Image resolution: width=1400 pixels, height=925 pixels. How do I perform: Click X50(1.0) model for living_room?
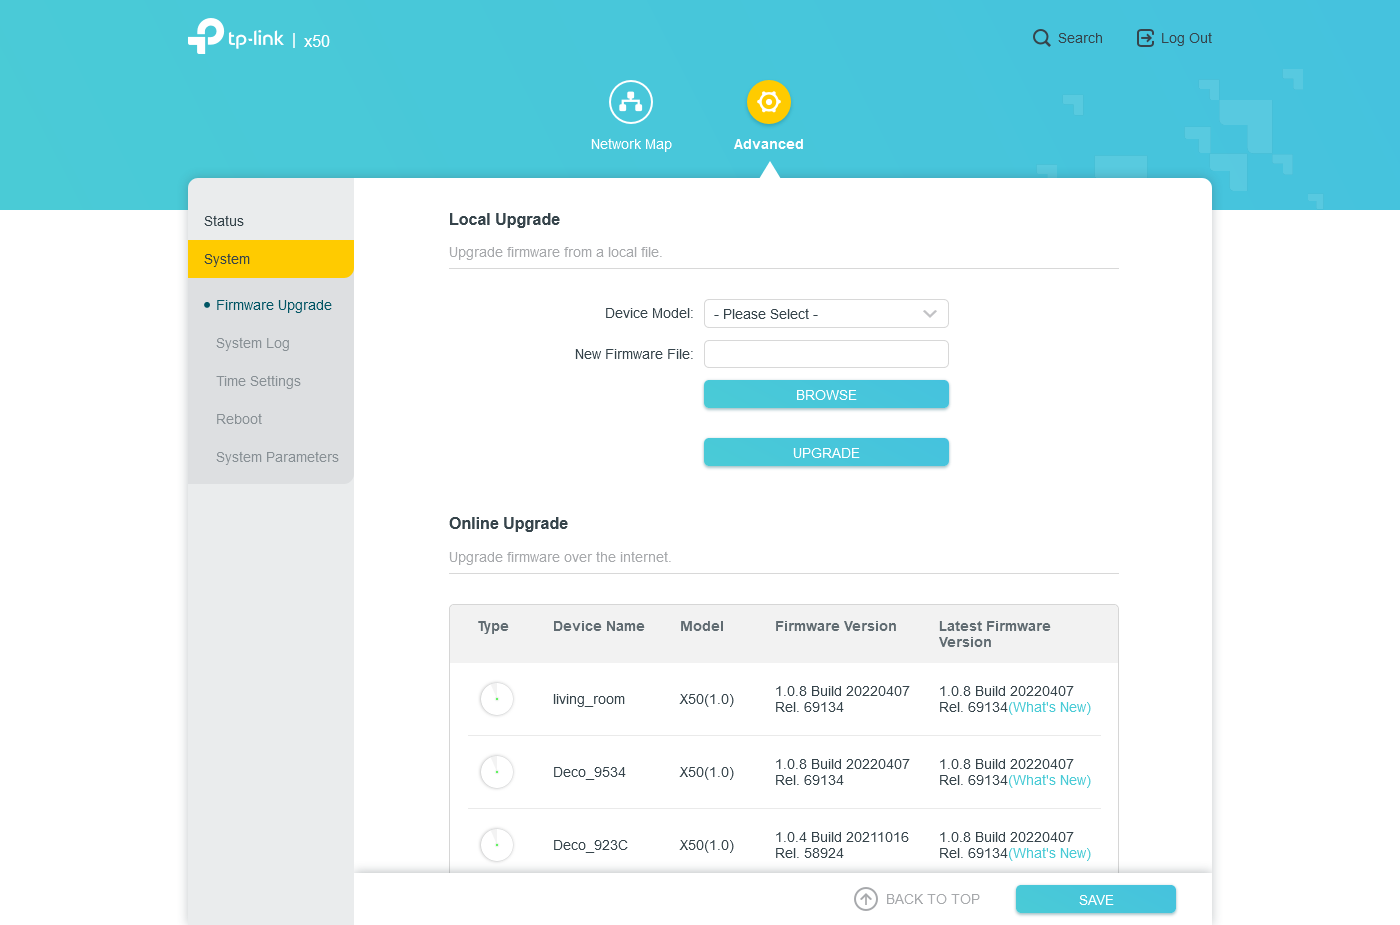(707, 699)
